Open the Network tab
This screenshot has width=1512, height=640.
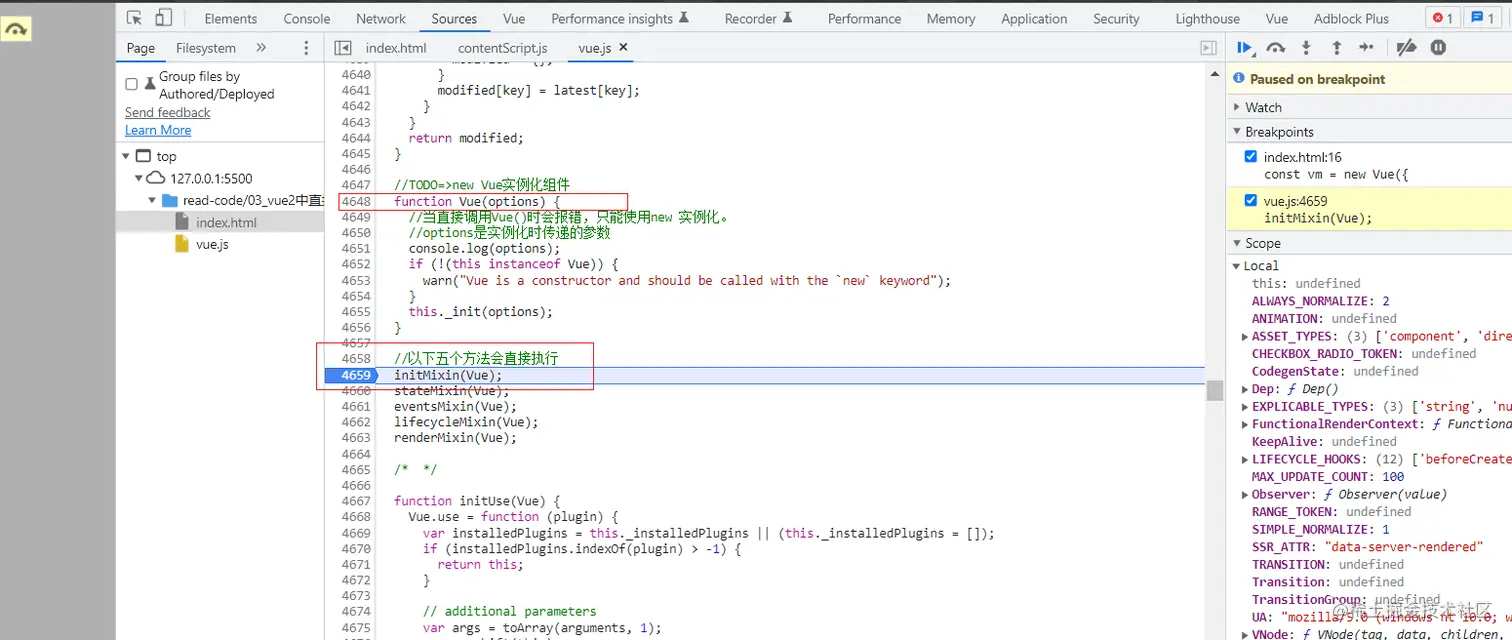click(x=381, y=19)
